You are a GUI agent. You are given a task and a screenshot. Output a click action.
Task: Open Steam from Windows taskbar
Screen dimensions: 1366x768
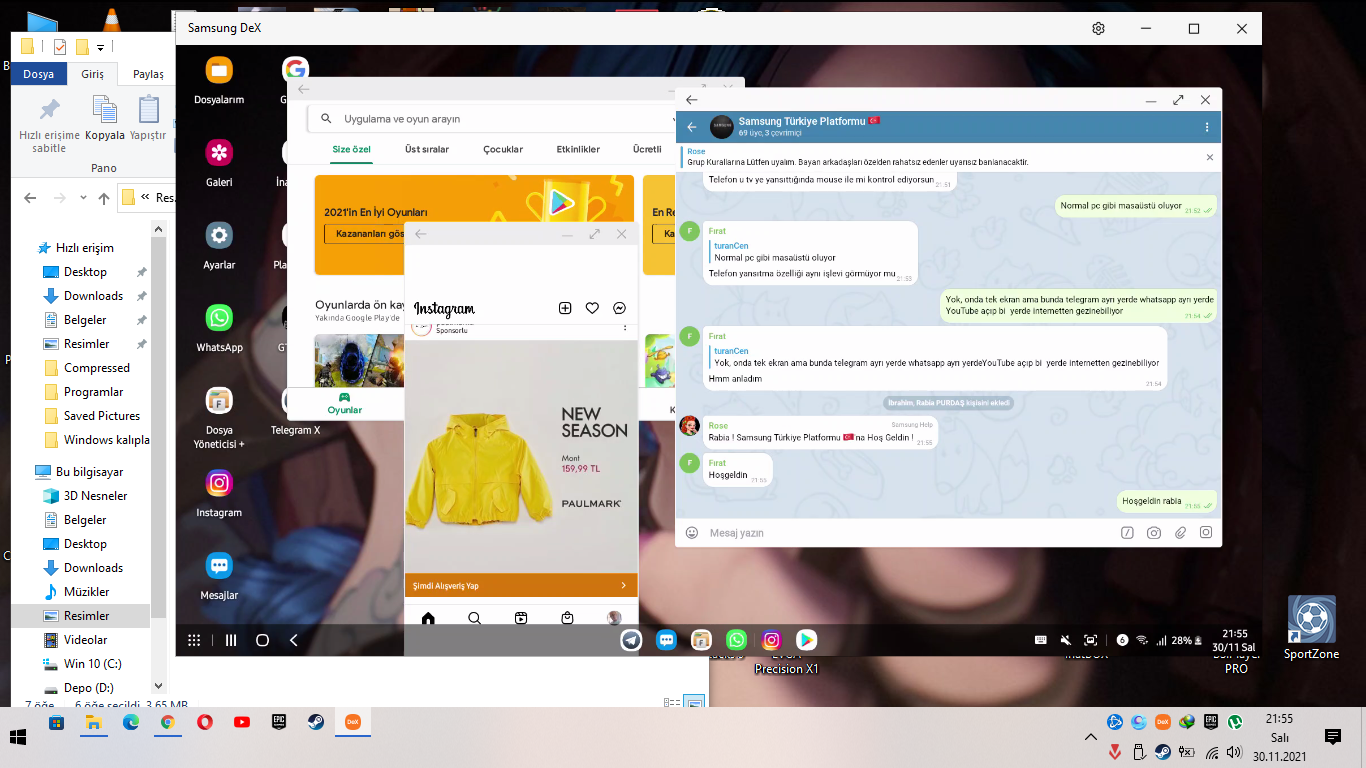(x=315, y=722)
